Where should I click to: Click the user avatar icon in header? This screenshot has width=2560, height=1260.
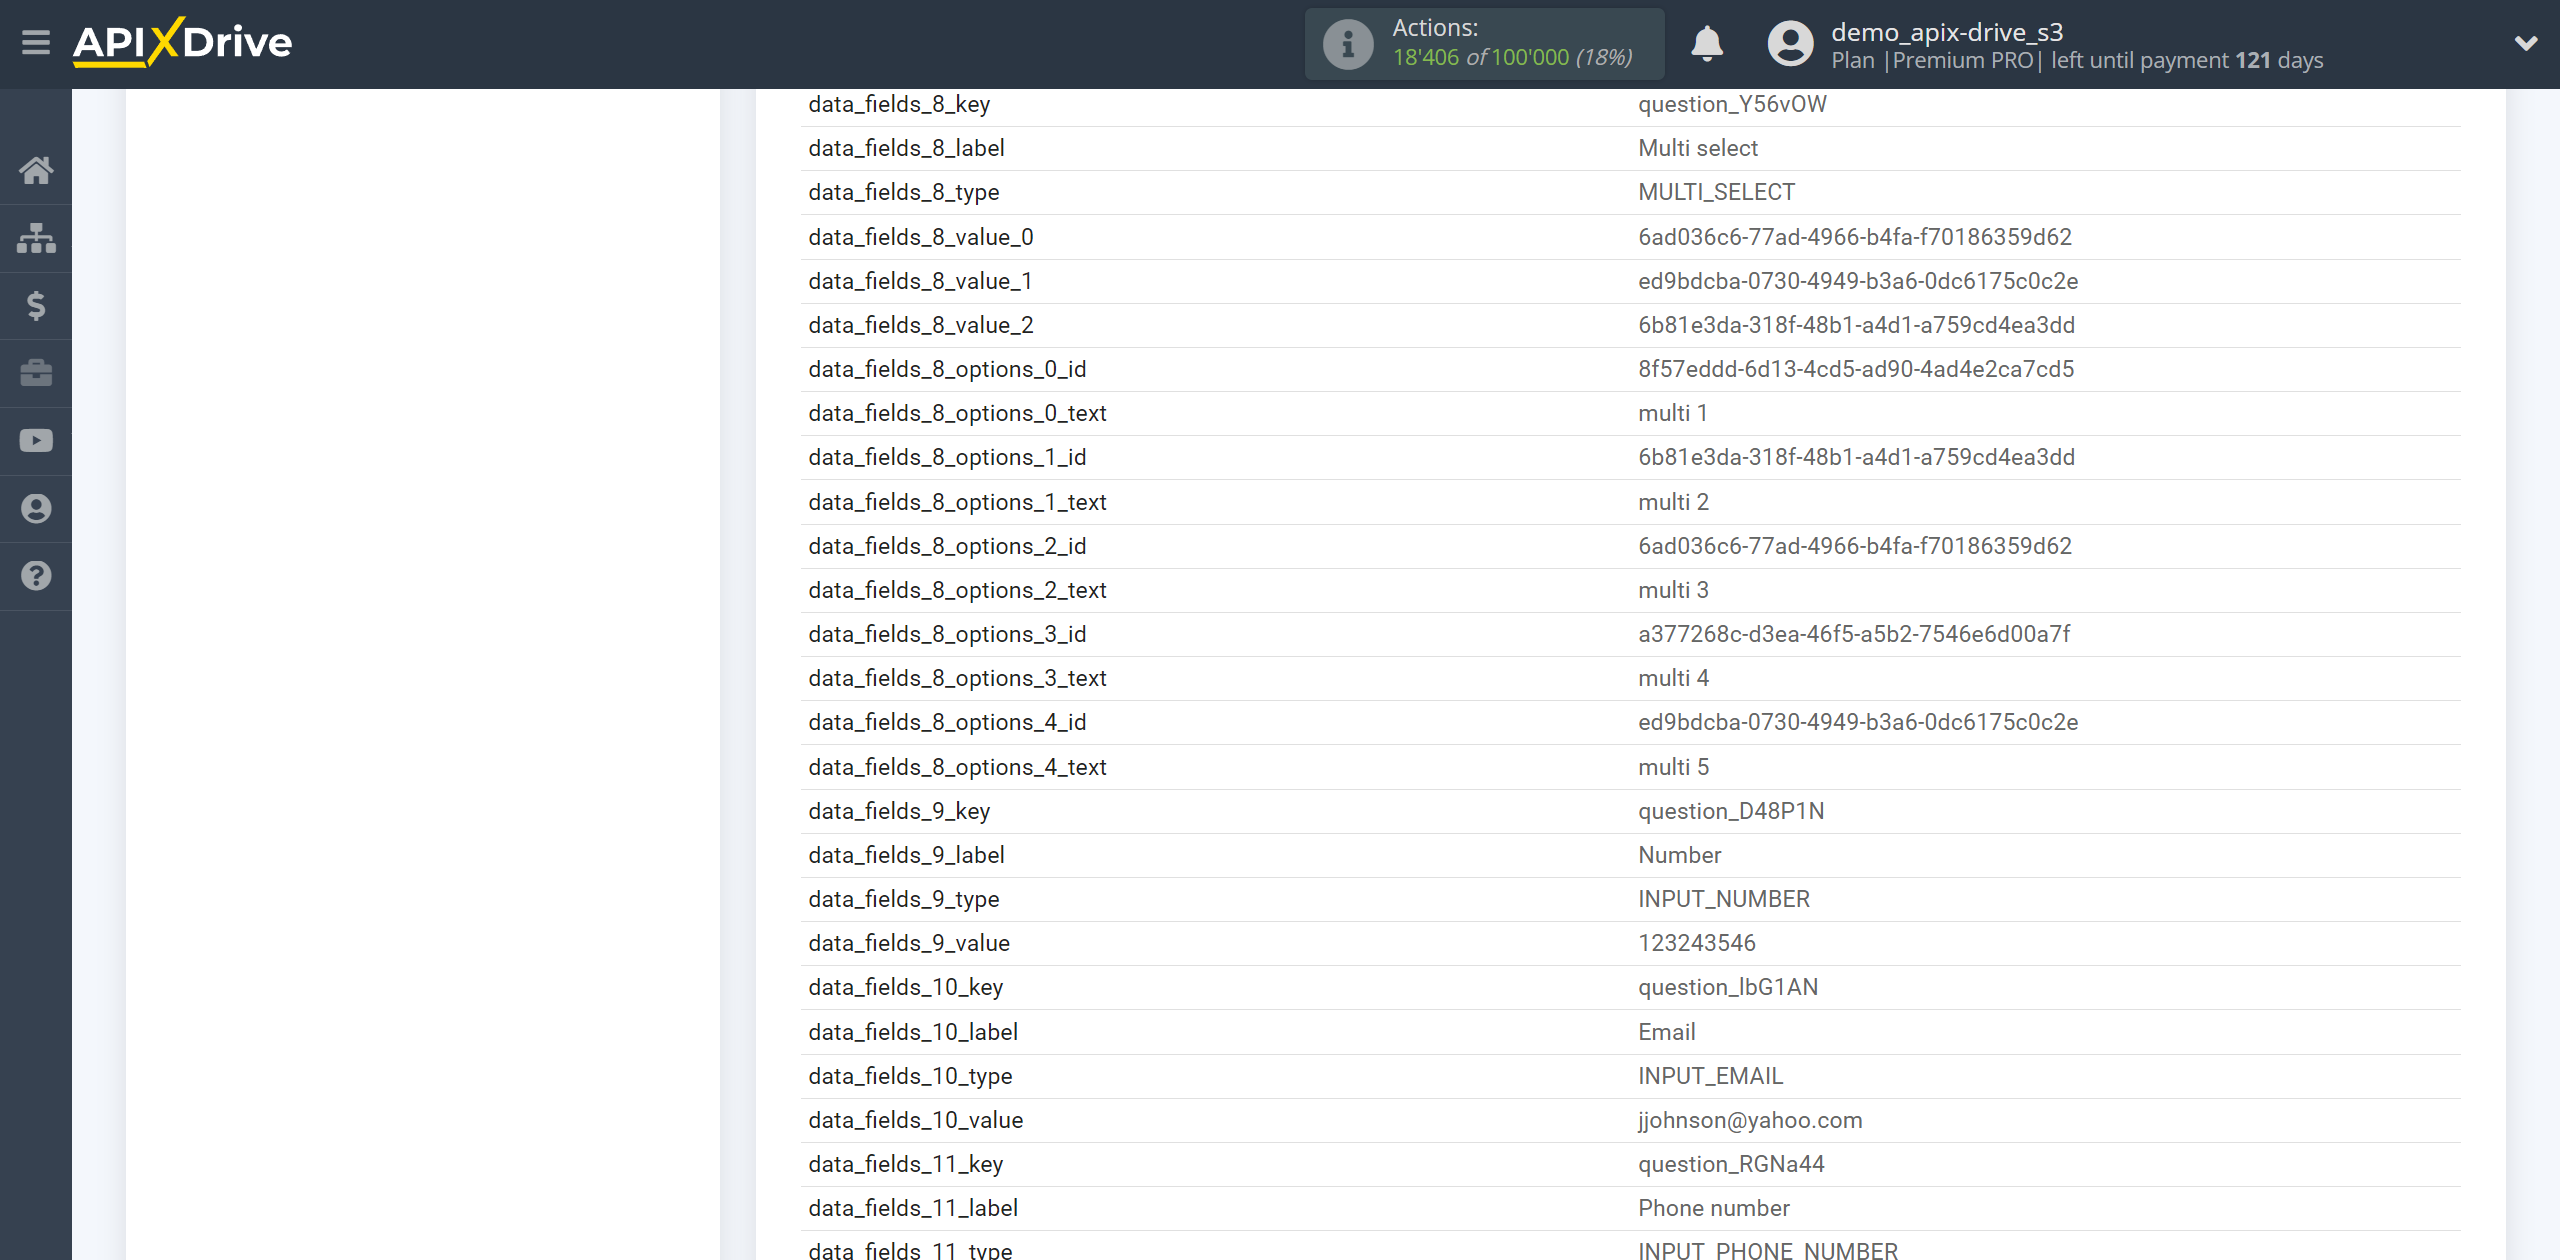(1790, 44)
